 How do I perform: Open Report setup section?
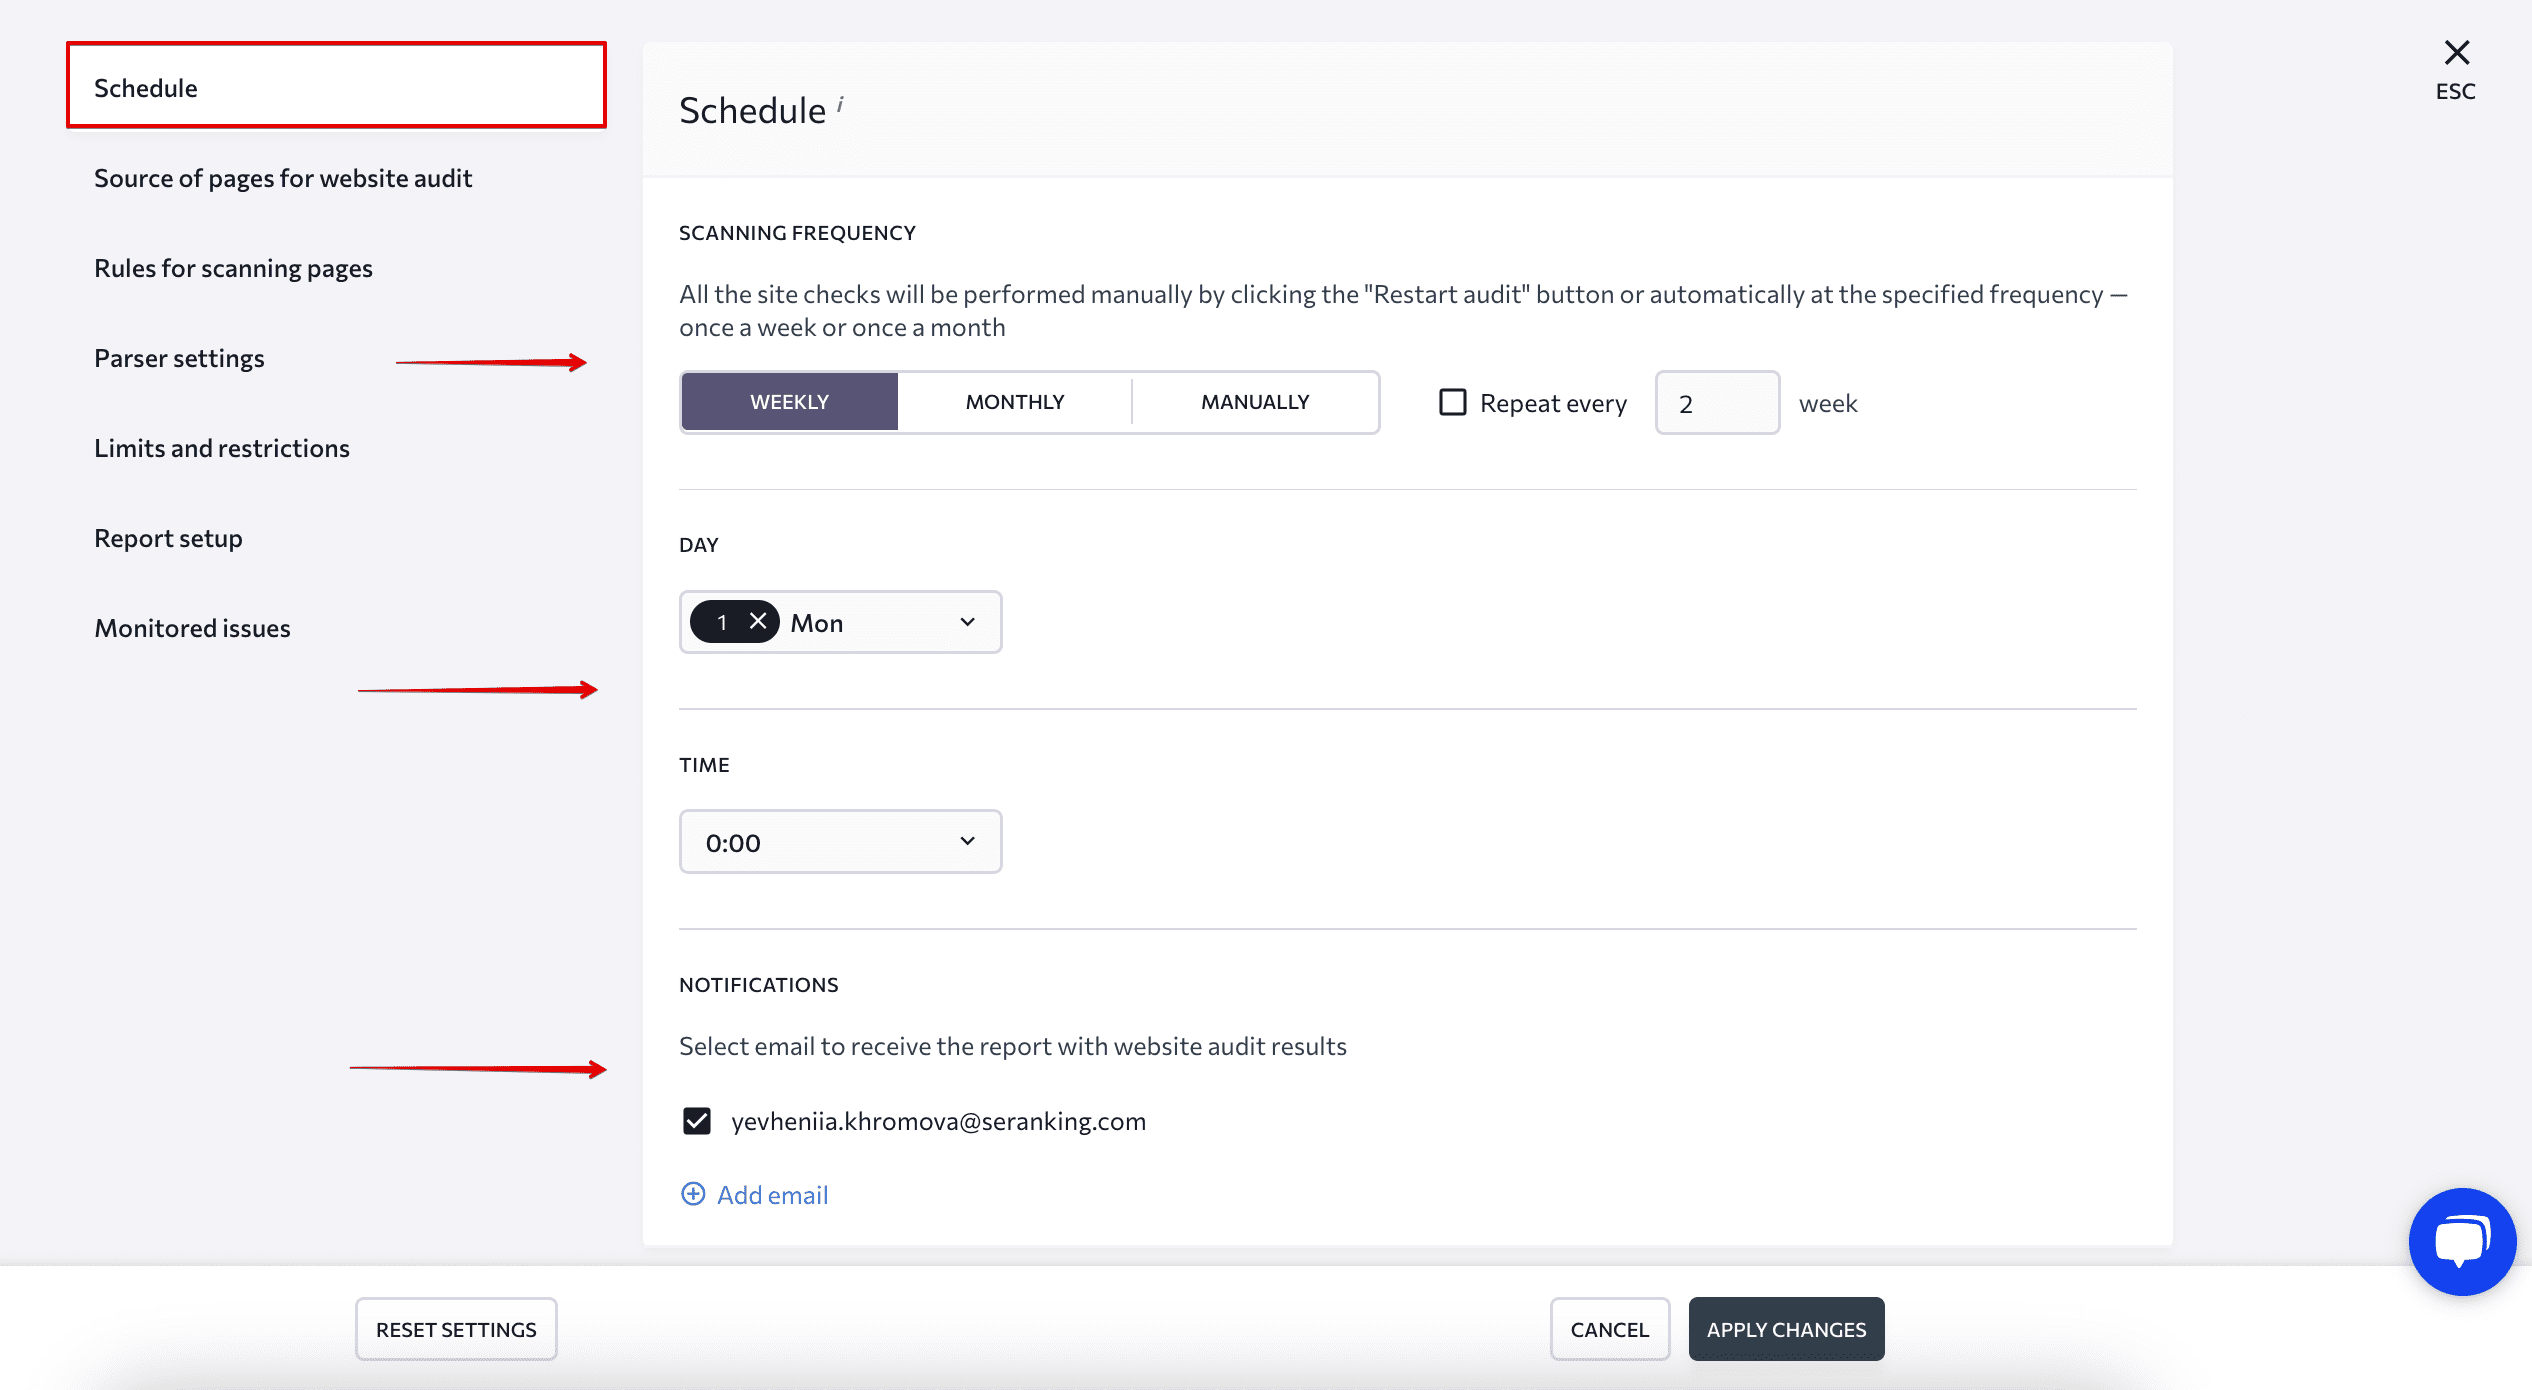click(168, 538)
